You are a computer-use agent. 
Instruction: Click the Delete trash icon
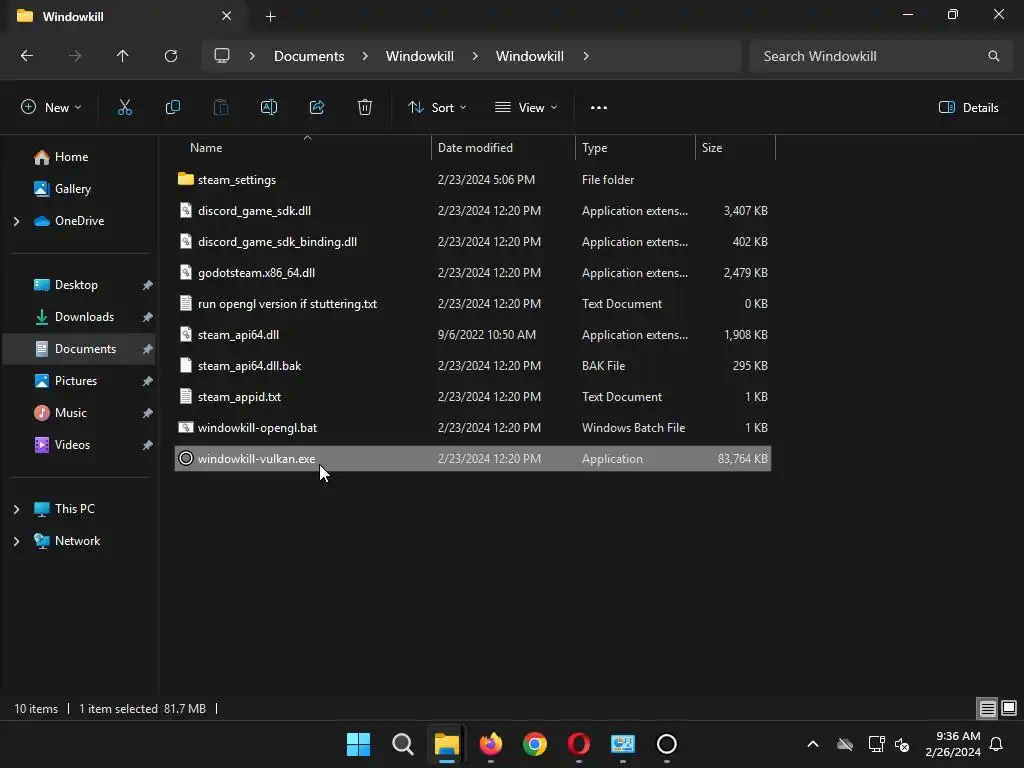tap(365, 108)
